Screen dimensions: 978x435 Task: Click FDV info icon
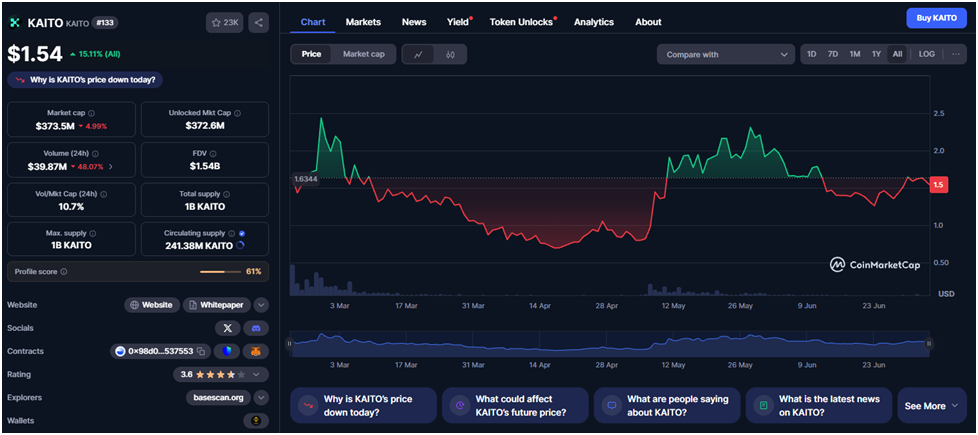click(x=213, y=154)
